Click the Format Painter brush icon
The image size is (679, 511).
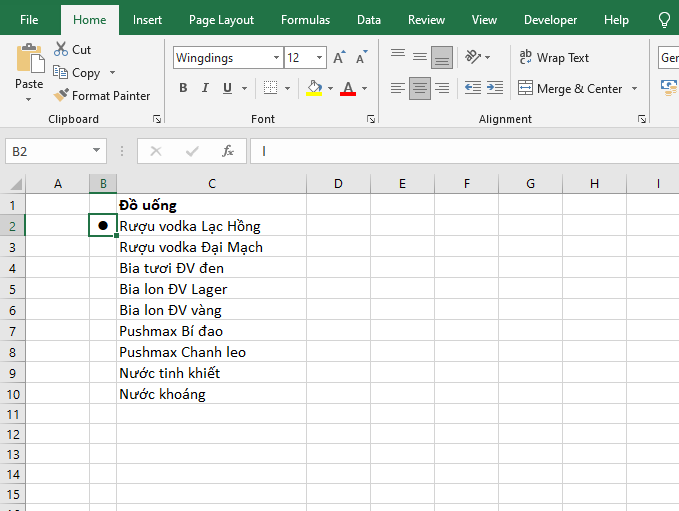[x=61, y=96]
